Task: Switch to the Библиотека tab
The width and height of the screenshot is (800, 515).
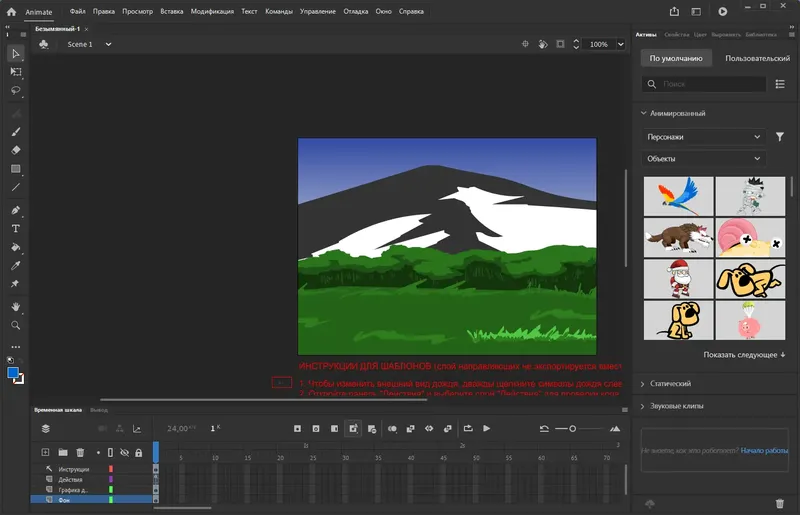Action: point(761,35)
